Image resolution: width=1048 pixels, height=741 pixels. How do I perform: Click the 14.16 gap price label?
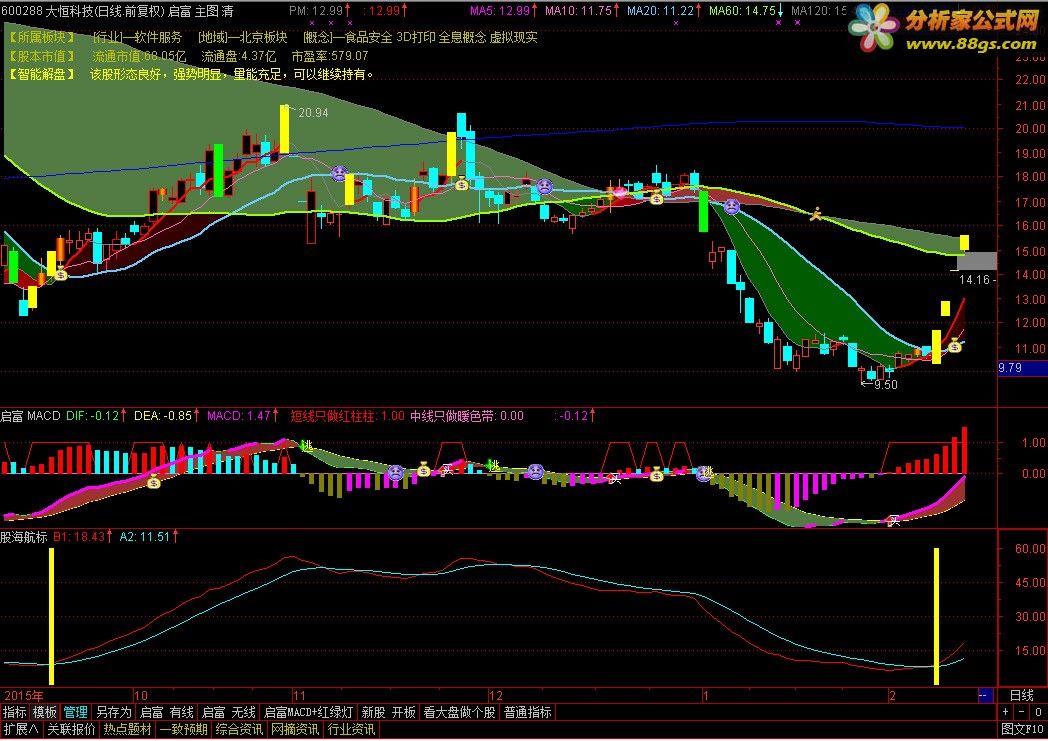974,279
